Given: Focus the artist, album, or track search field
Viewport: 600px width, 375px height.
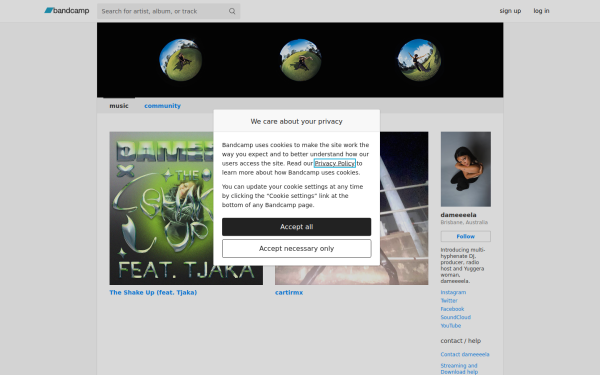Looking at the screenshot, I should [168, 11].
